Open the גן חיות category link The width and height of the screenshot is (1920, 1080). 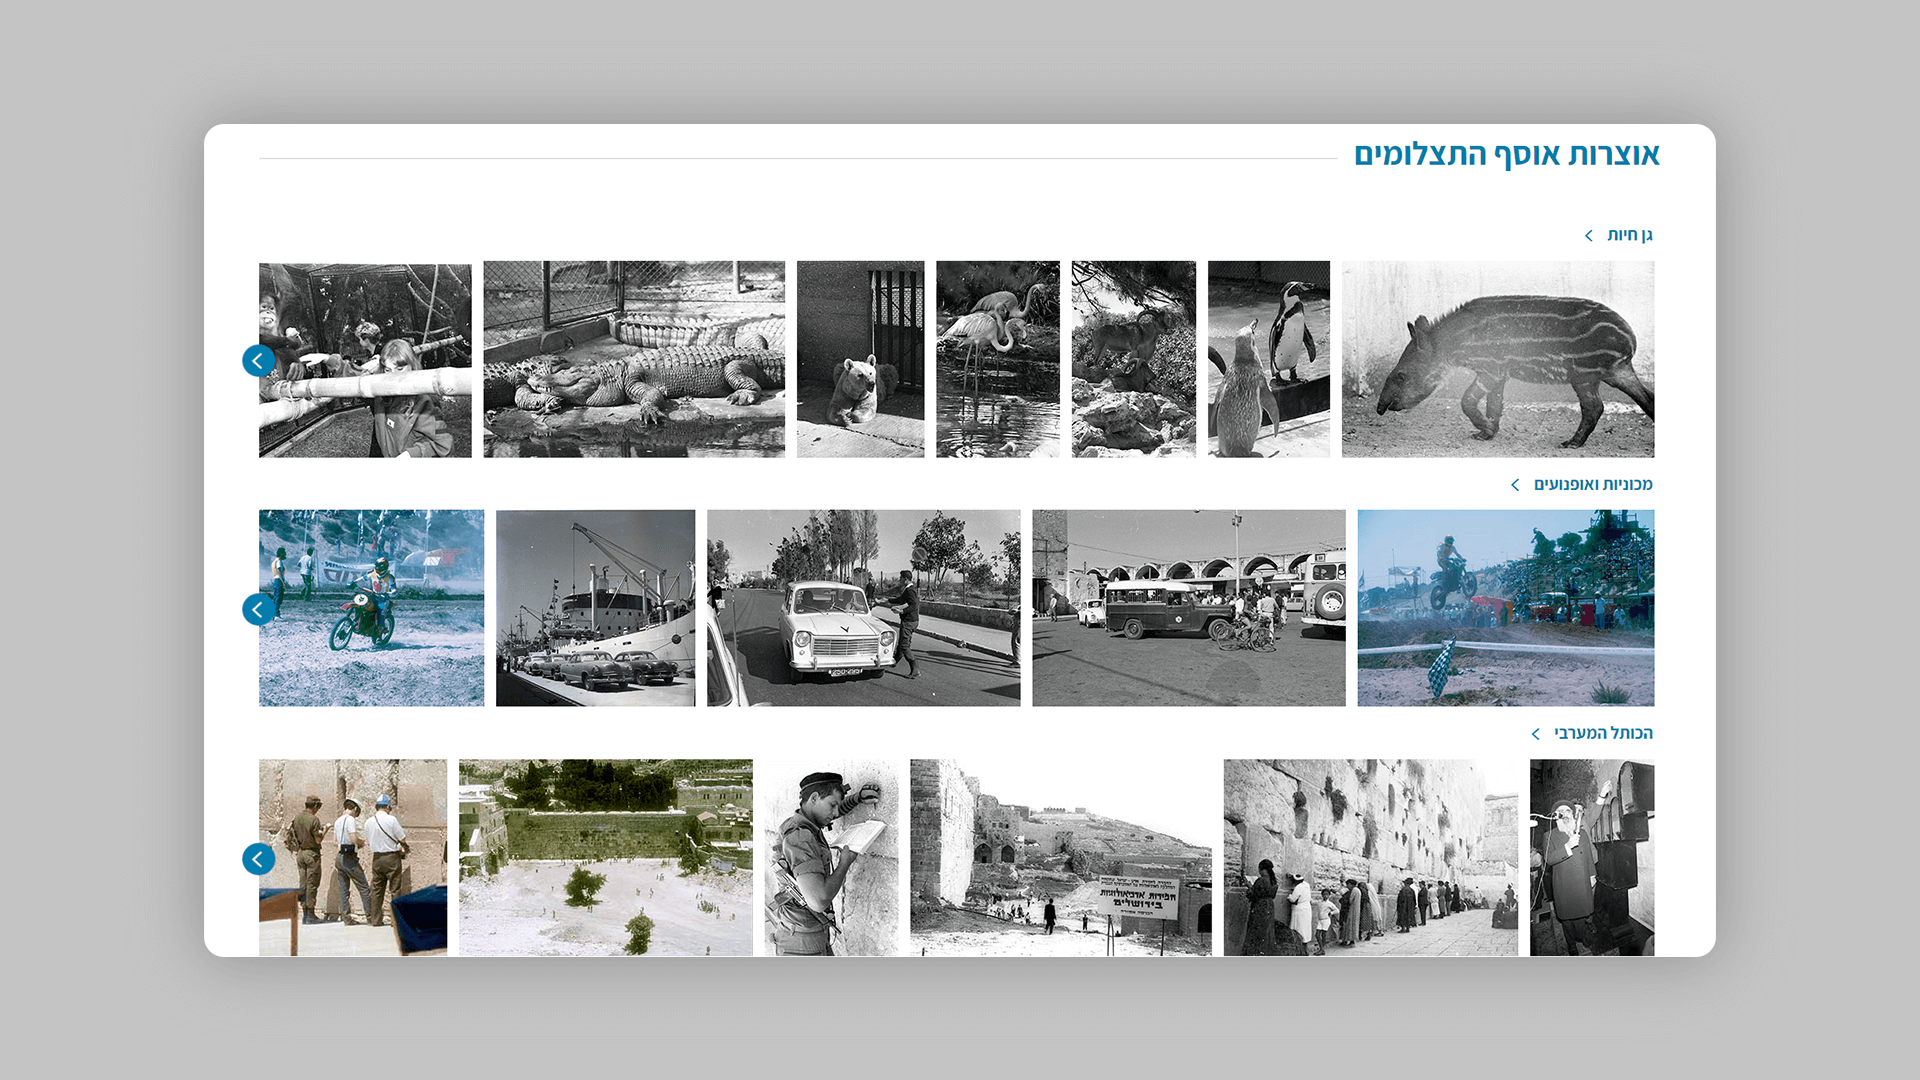point(1629,235)
